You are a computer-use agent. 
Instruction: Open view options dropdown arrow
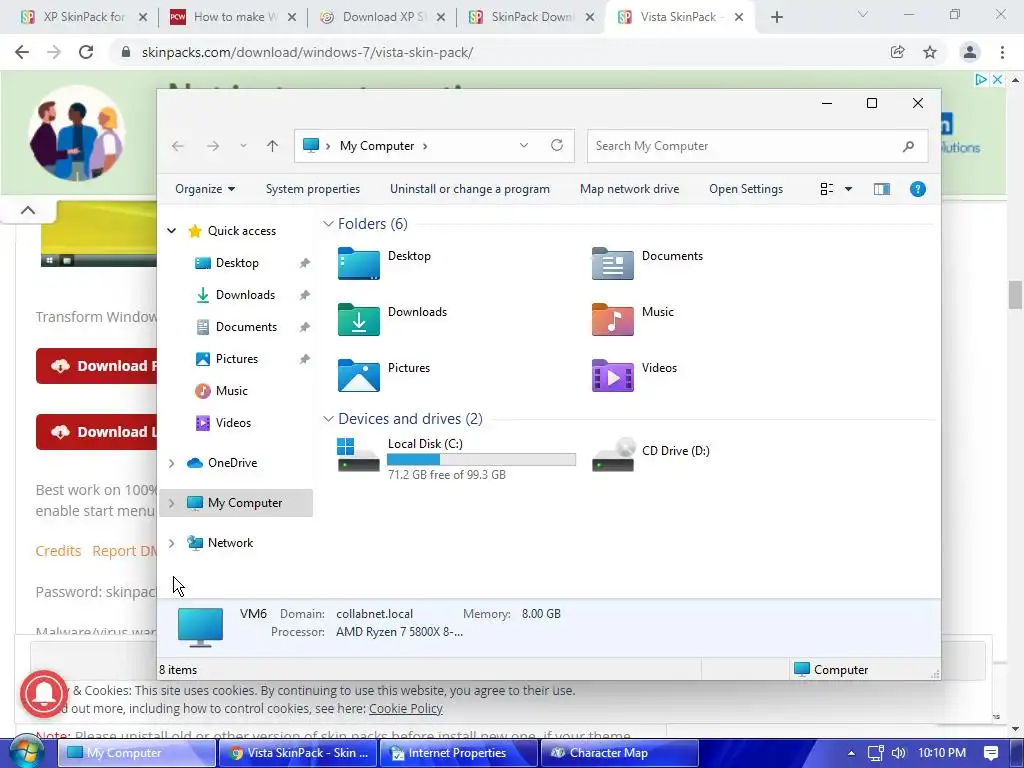[848, 189]
